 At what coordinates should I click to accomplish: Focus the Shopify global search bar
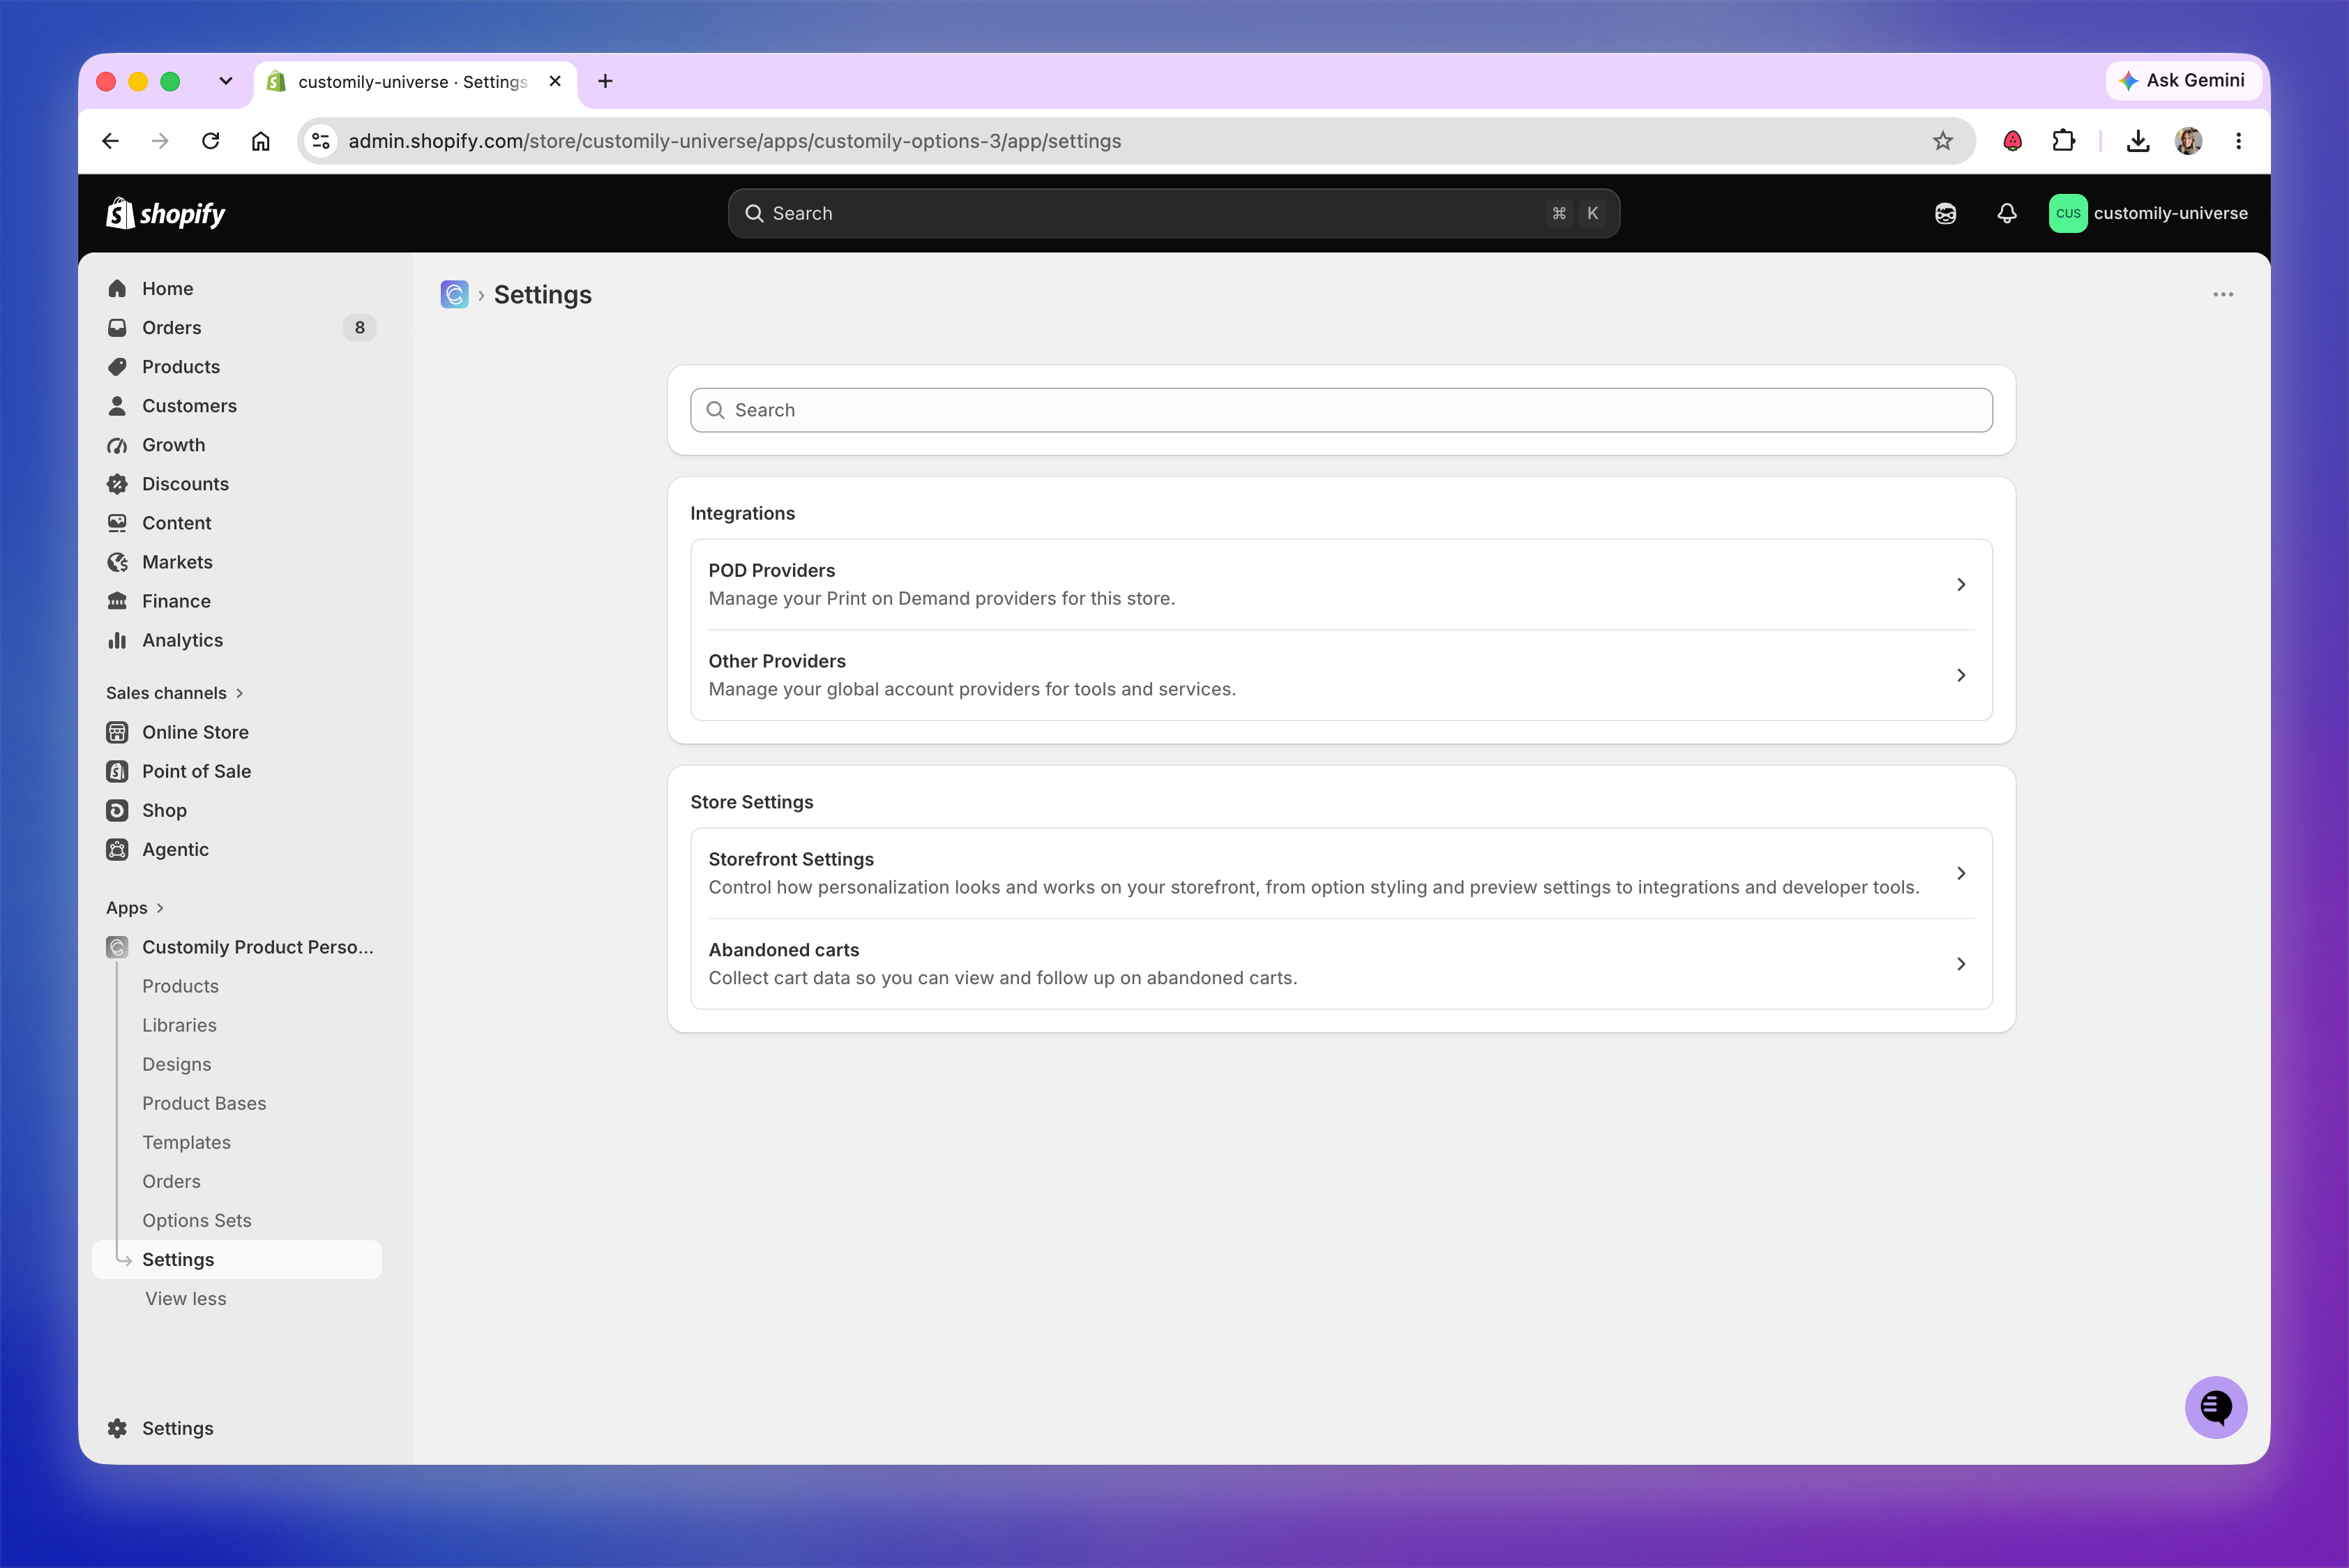1173,213
